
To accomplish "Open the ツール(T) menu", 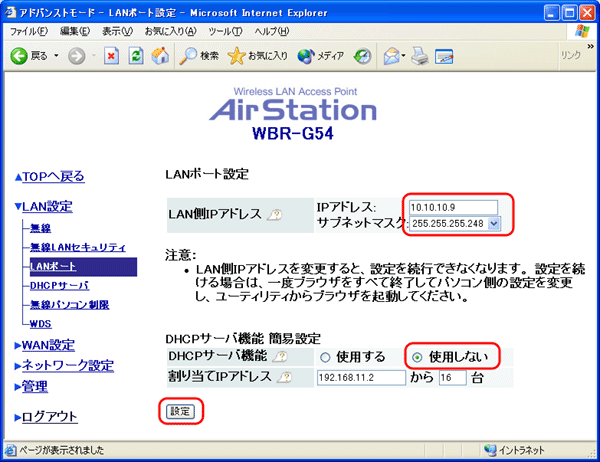I will click(225, 32).
